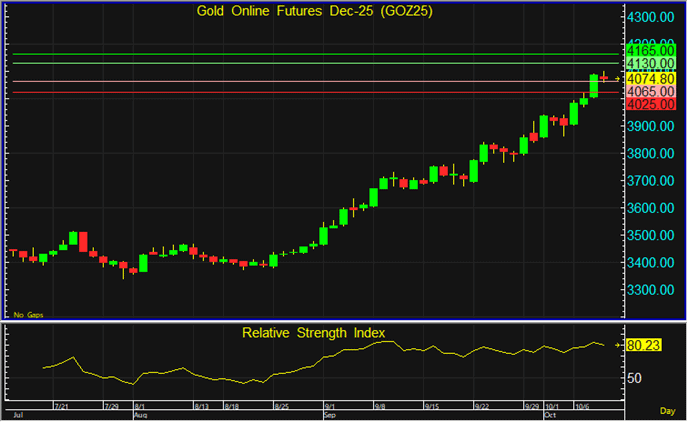
Task: Select the light green 4130.00 level label
Action: click(x=649, y=63)
